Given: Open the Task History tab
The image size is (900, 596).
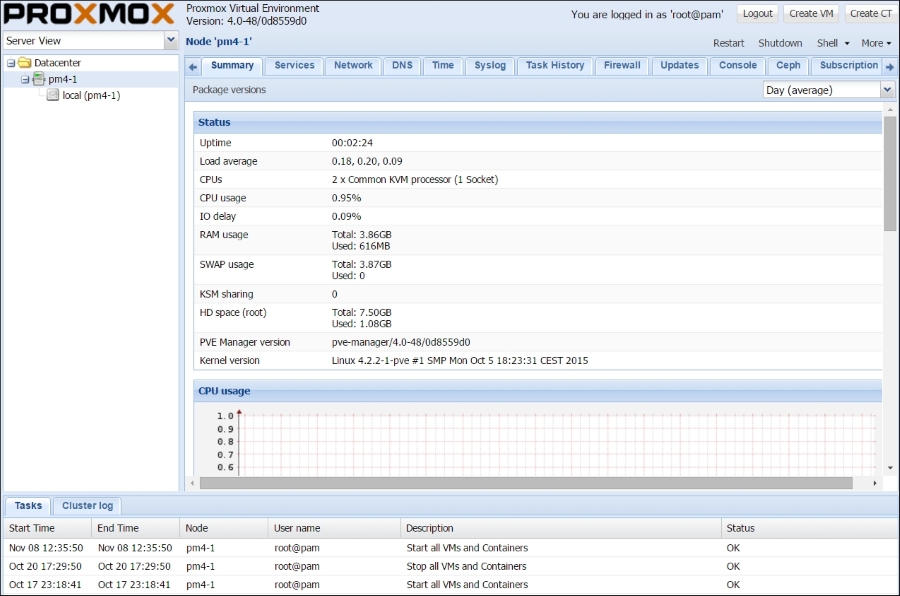Looking at the screenshot, I should [555, 65].
